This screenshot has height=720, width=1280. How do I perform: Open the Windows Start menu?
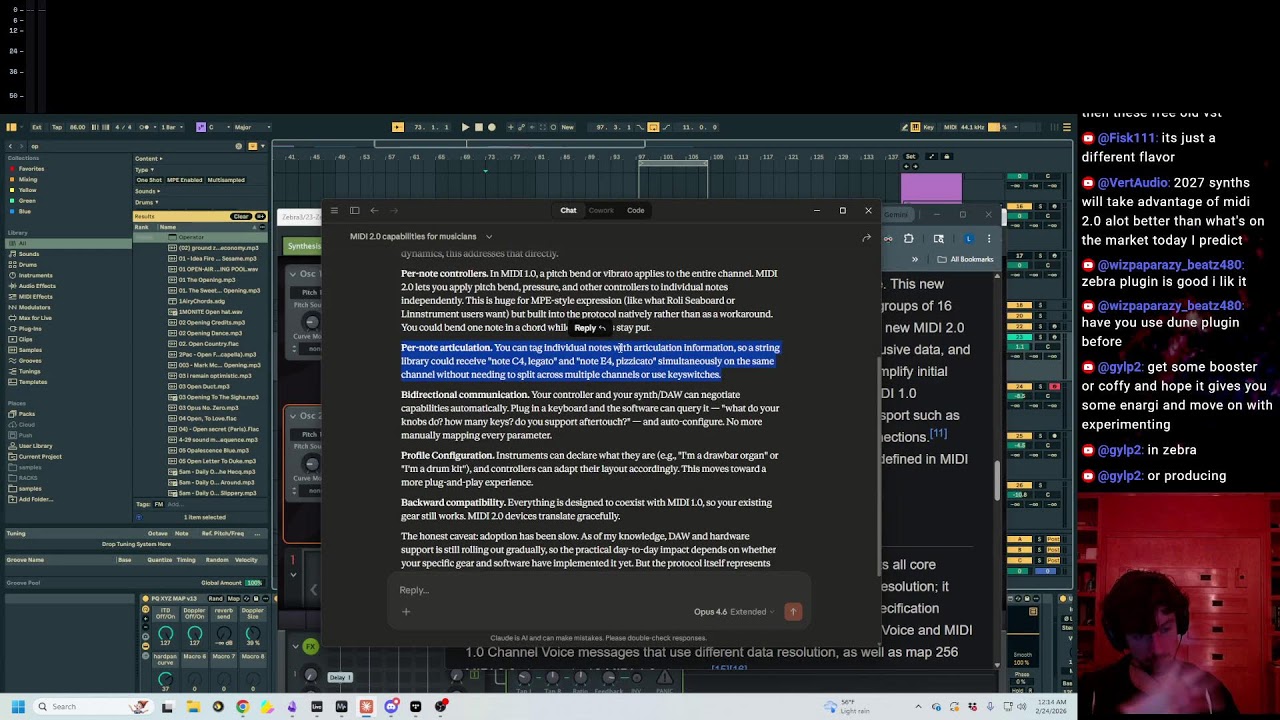[x=18, y=707]
